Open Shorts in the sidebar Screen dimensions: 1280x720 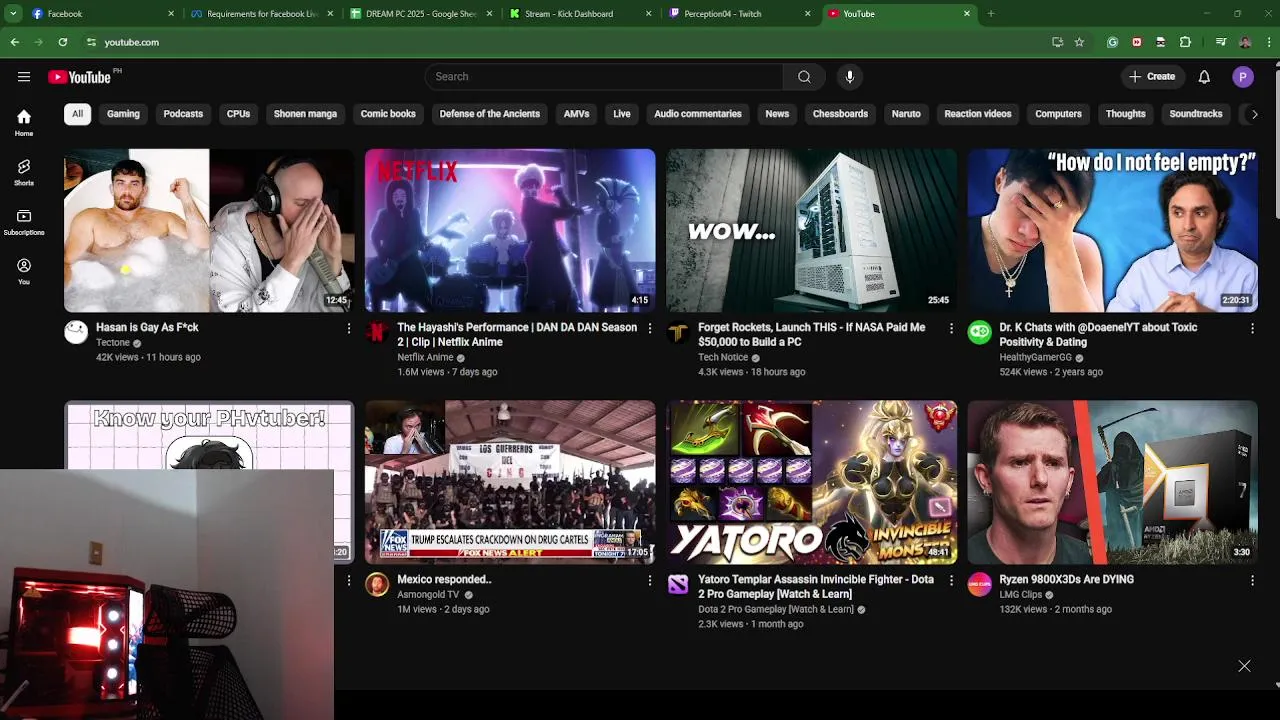click(x=24, y=173)
